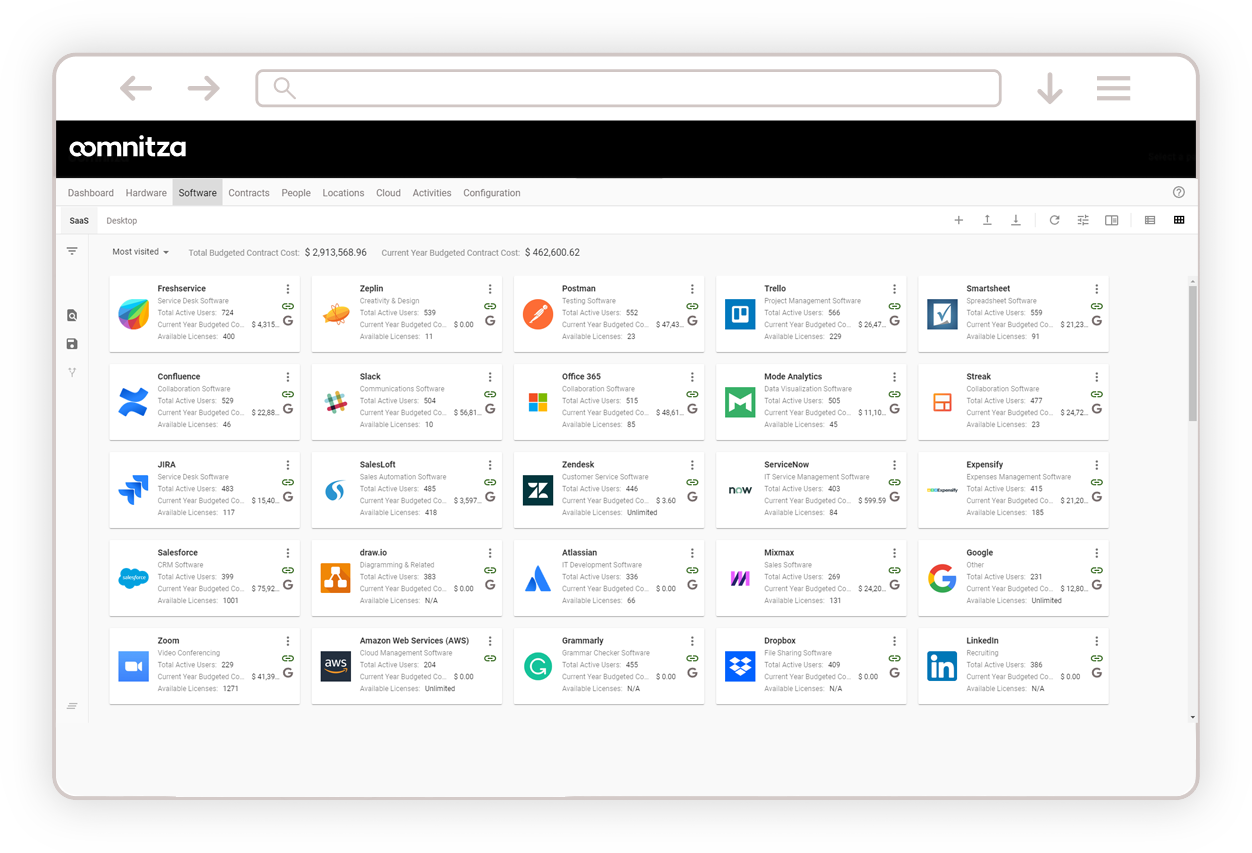Click the browser address search field
Viewport: 1252px width, 853px height.
pos(628,88)
